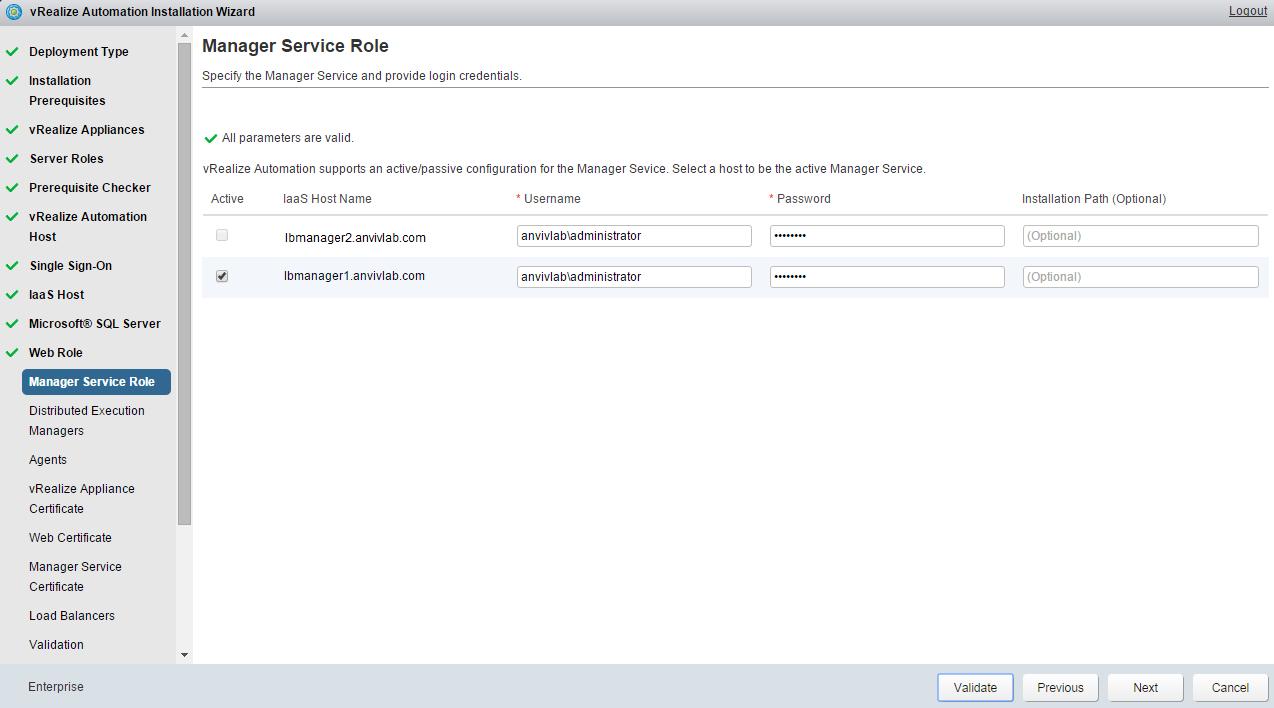
Task: Open the Prerequisite Checker step
Action: click(x=90, y=188)
